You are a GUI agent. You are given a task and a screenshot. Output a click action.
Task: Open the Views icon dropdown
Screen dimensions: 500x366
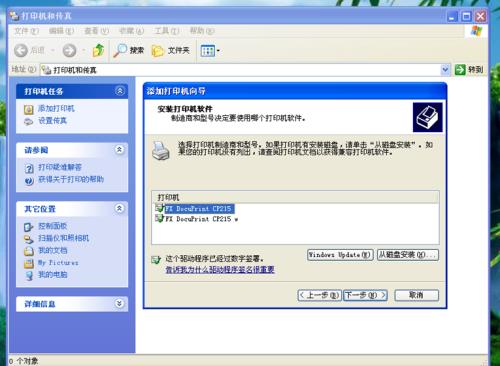(210, 51)
